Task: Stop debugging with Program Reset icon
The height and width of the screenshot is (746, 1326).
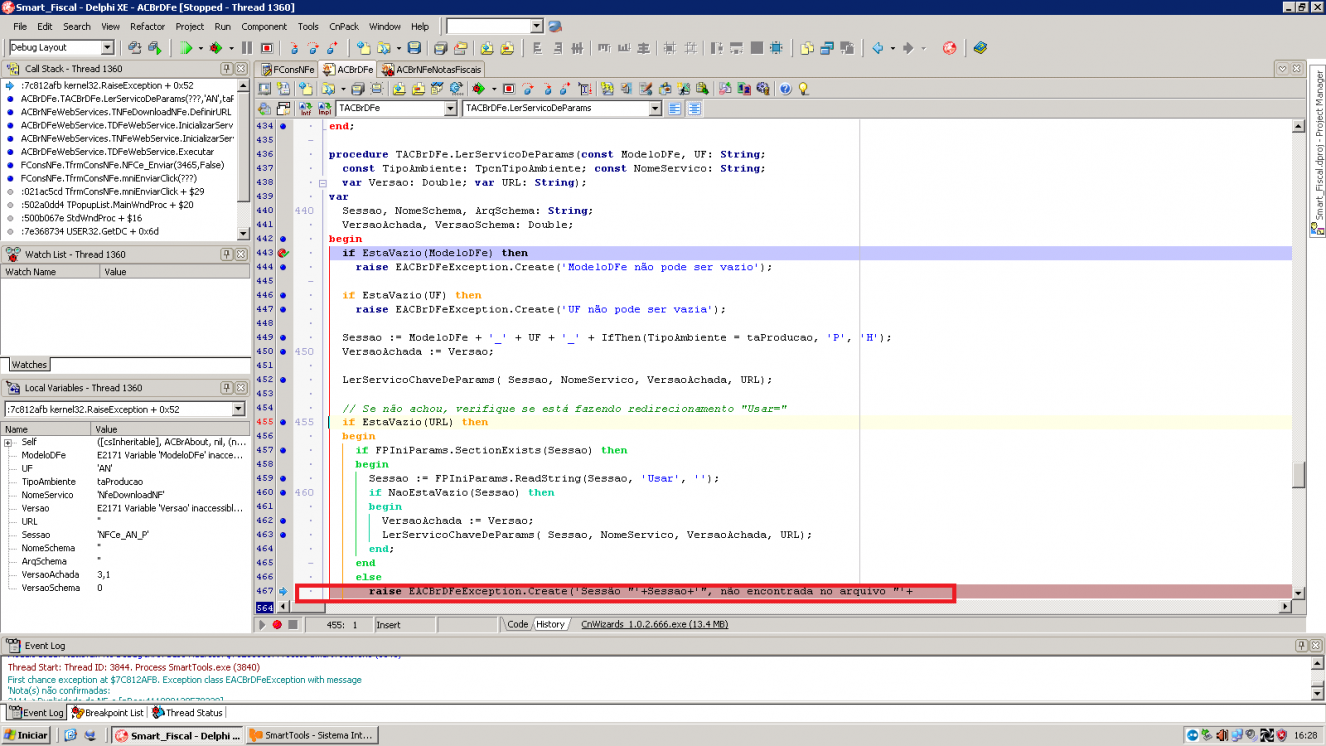Action: [x=266, y=47]
